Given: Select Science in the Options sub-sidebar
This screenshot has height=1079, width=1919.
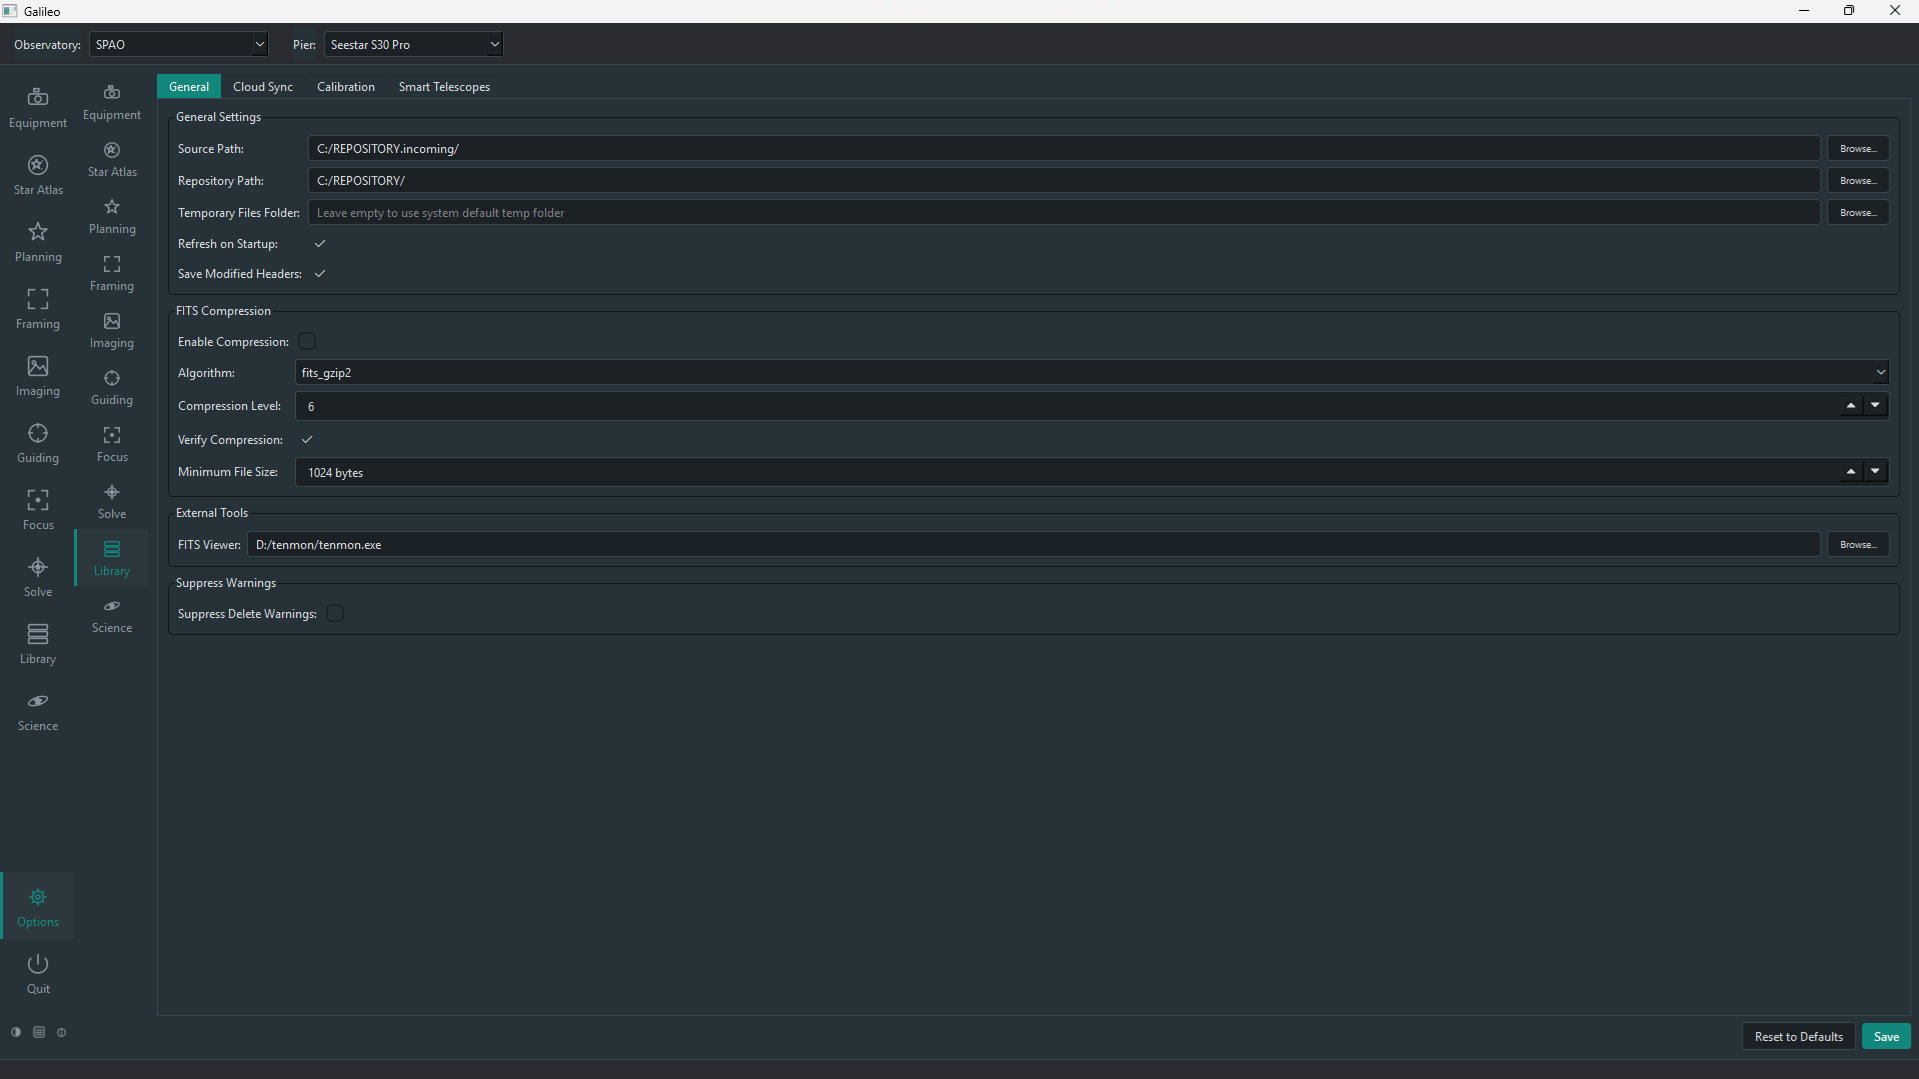Looking at the screenshot, I should 112,614.
